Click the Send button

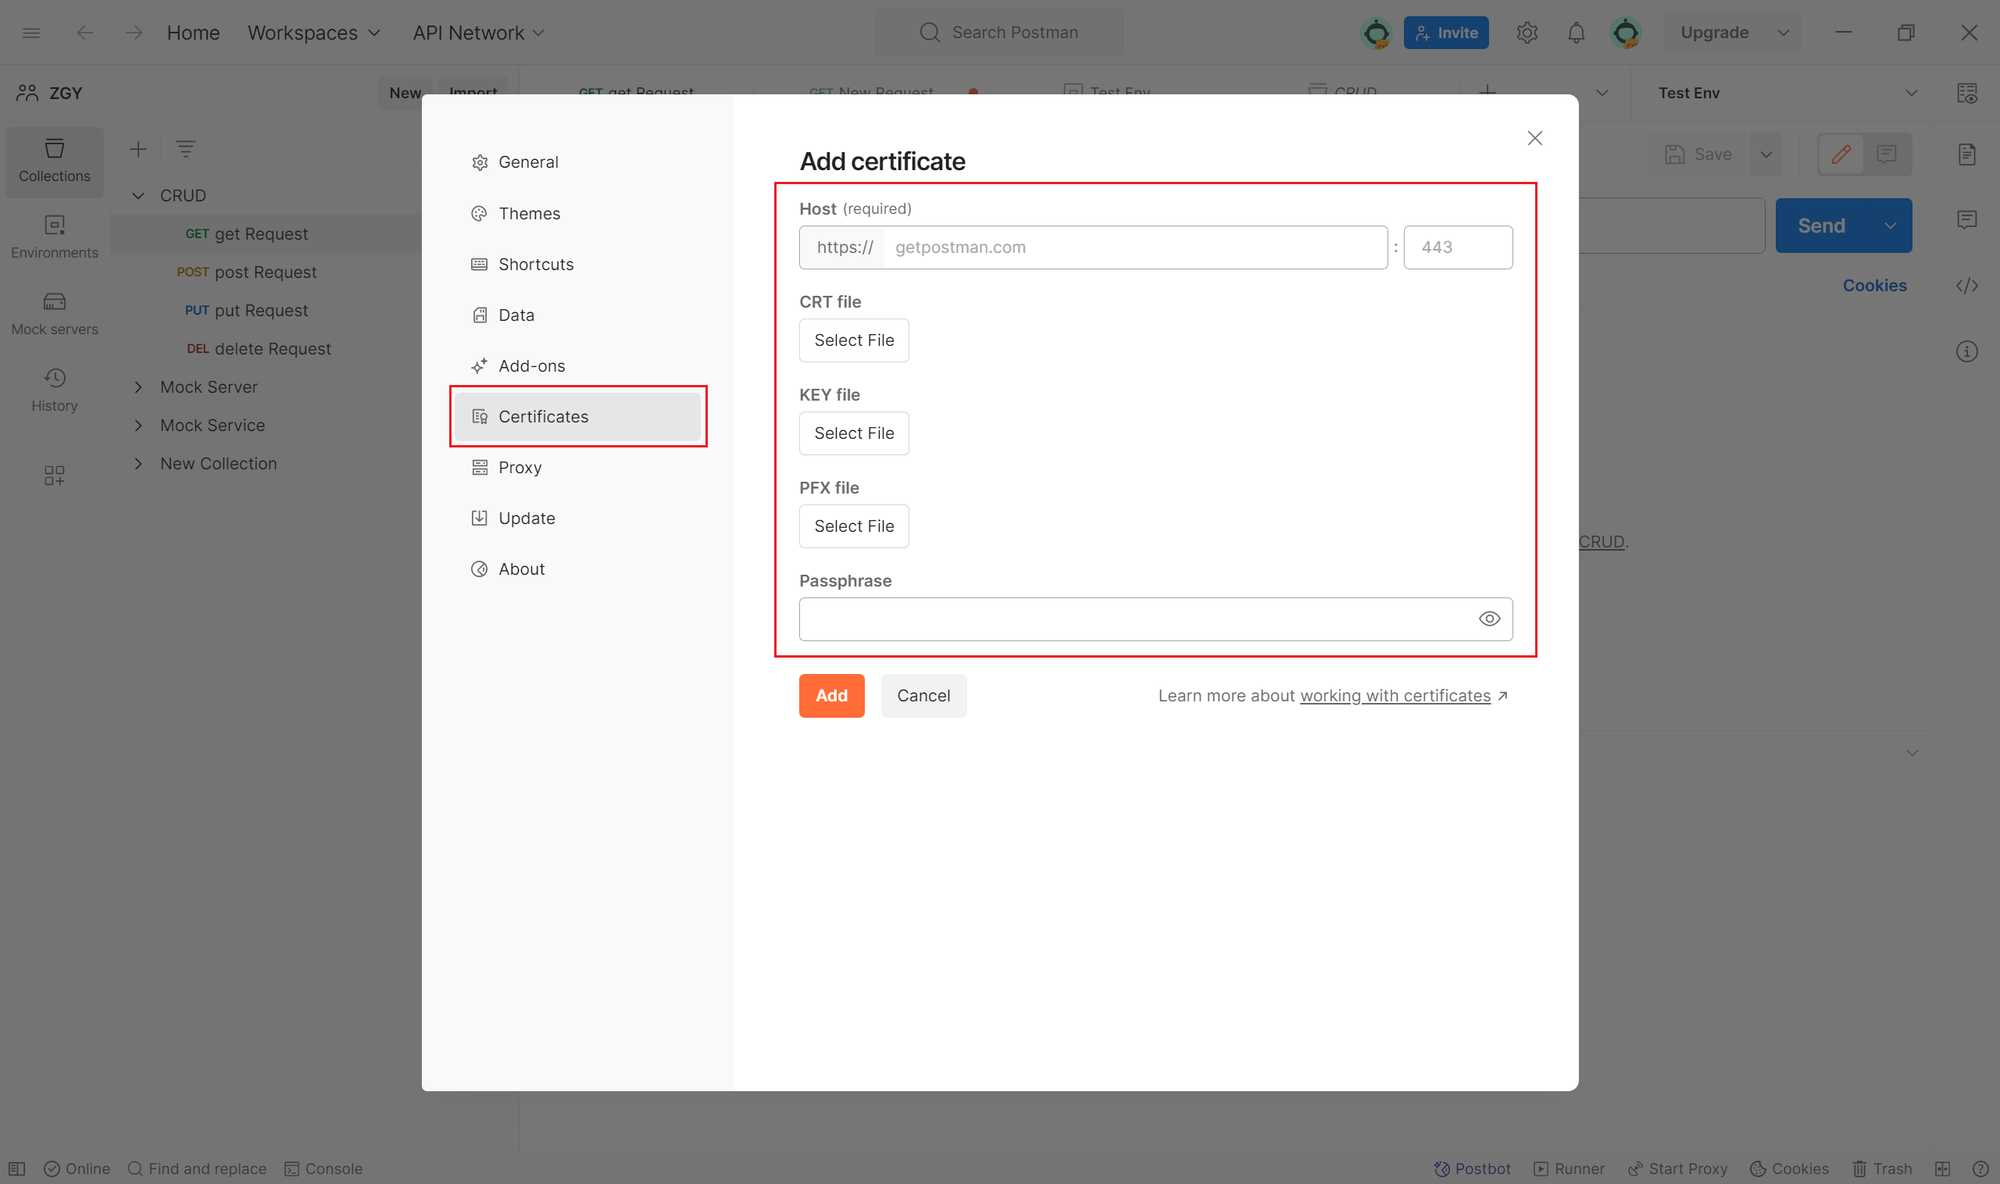(x=1821, y=226)
